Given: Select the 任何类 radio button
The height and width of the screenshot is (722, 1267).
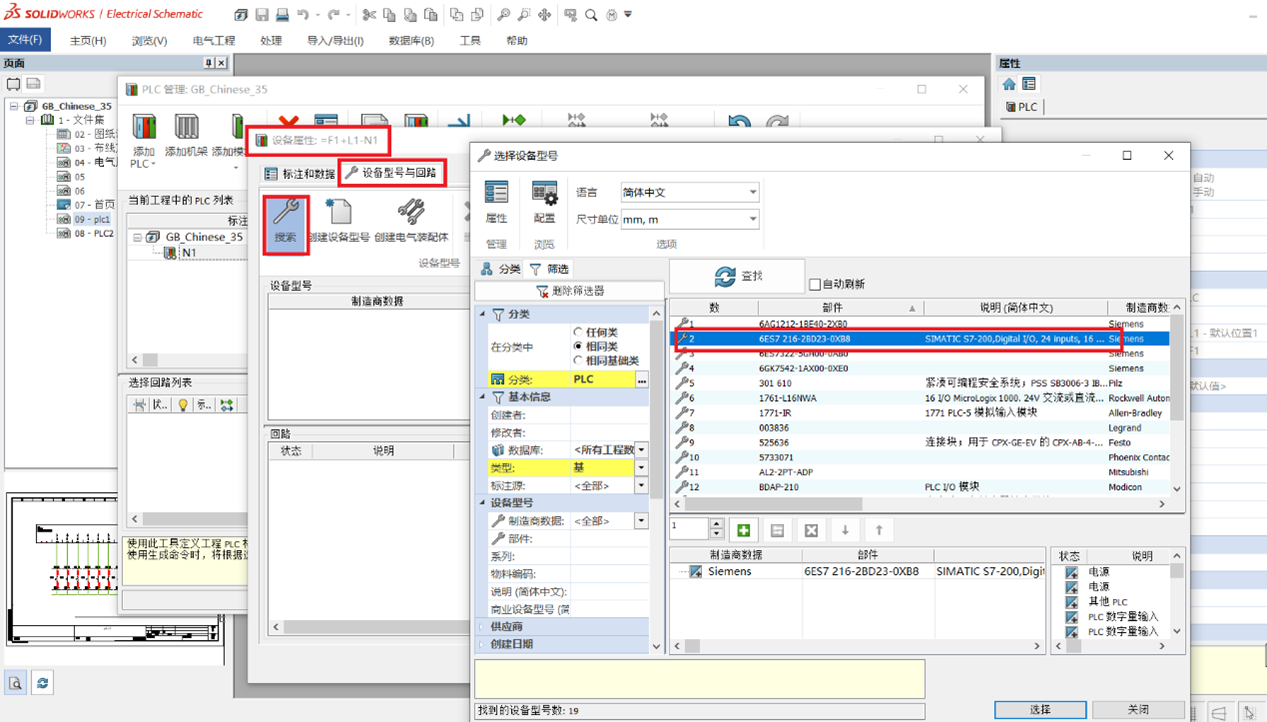Looking at the screenshot, I should tap(578, 332).
